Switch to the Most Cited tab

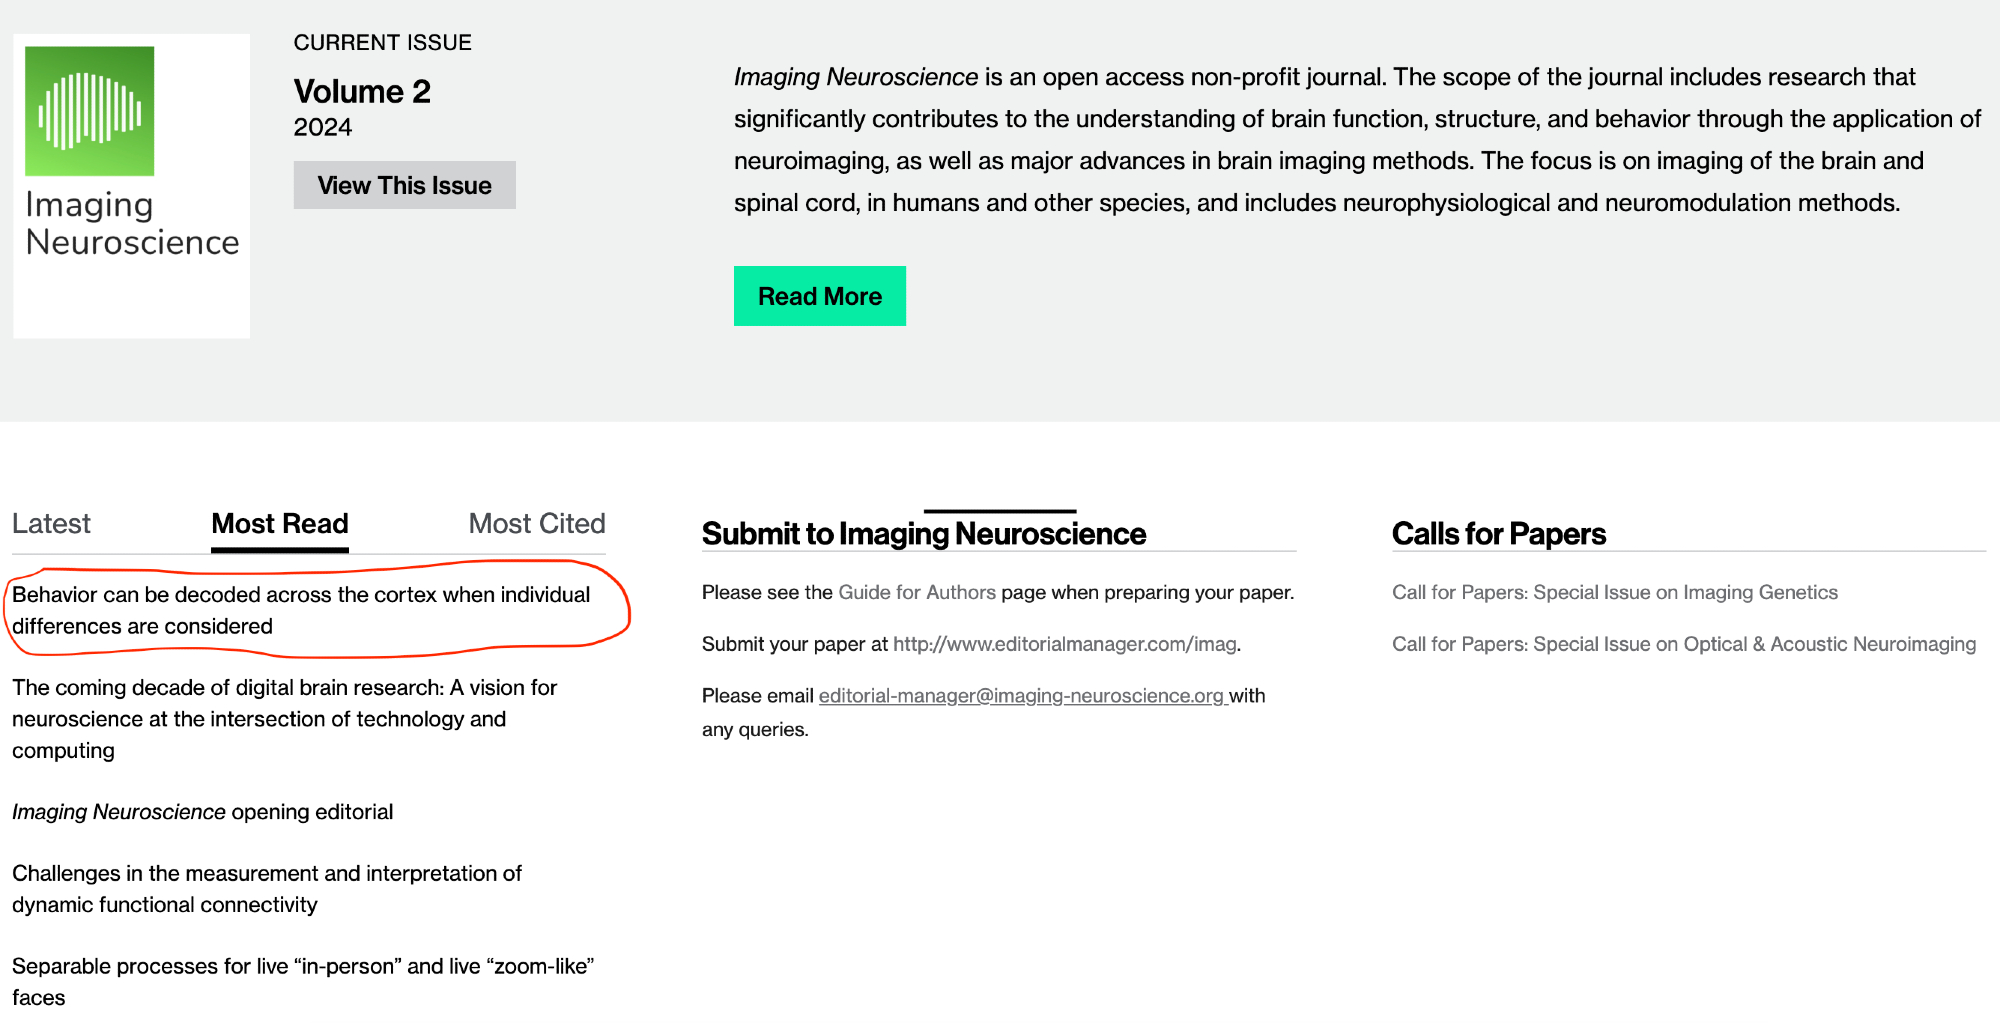[537, 524]
